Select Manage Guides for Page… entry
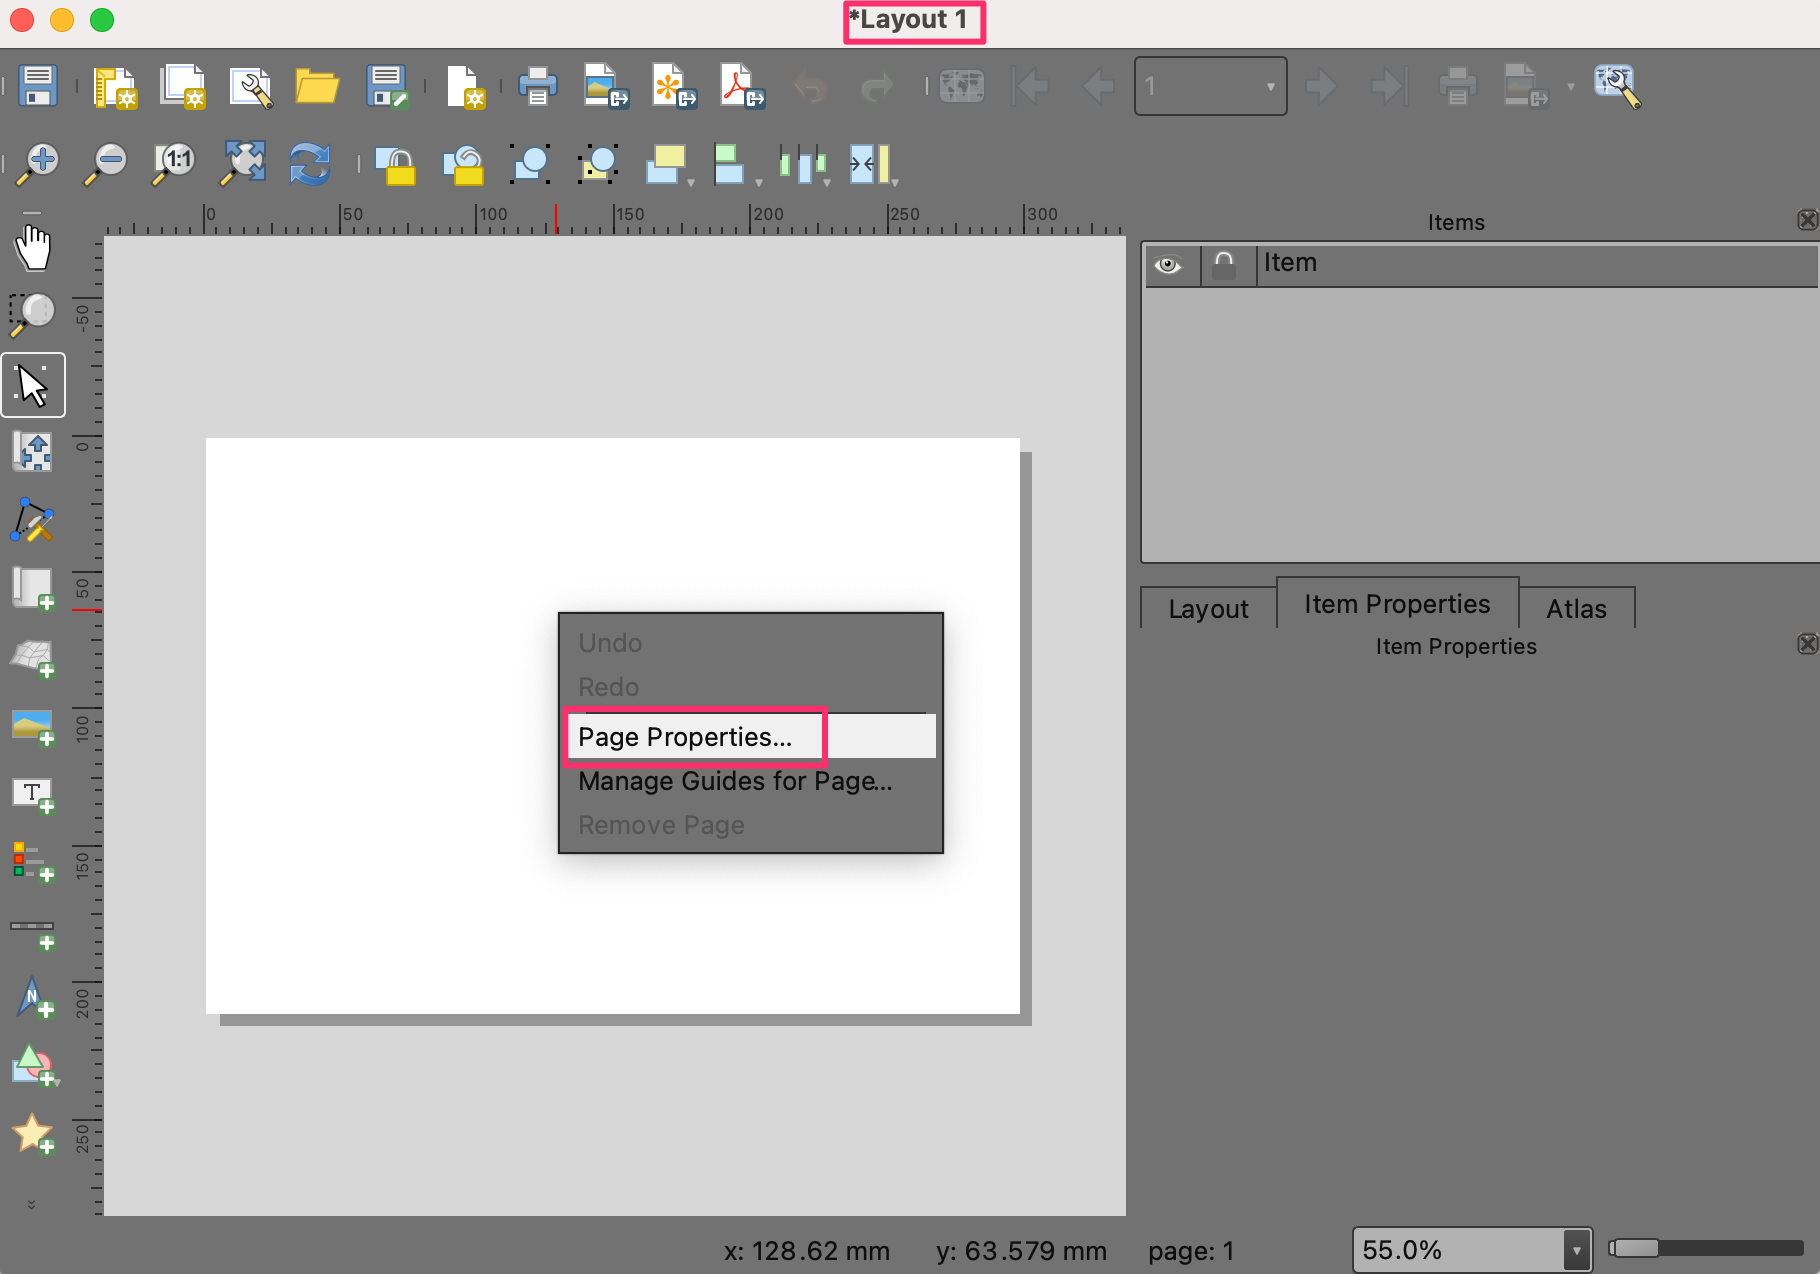The image size is (1820, 1274). [x=735, y=781]
